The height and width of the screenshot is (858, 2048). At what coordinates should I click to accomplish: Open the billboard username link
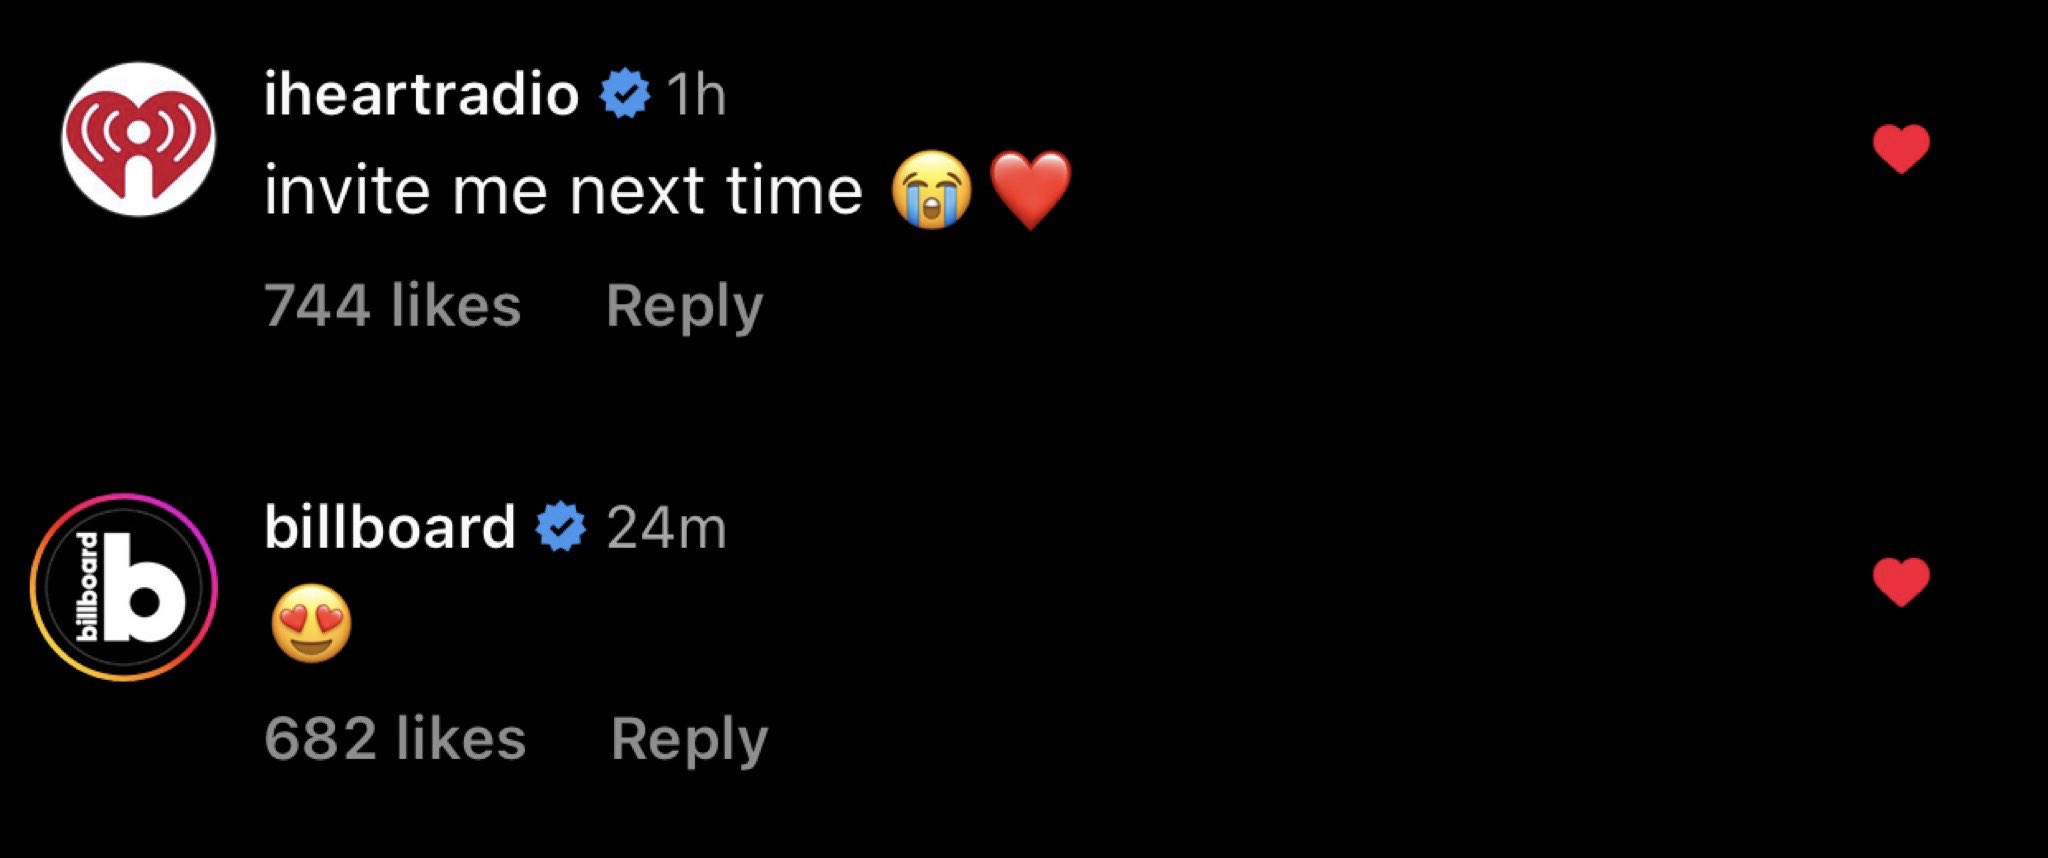point(389,527)
